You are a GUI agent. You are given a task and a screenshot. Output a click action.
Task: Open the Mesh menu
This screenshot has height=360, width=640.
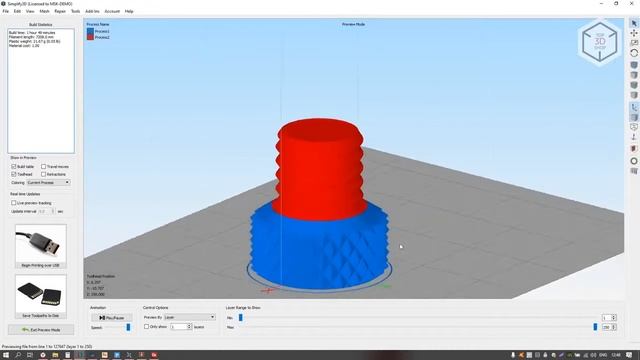click(44, 11)
